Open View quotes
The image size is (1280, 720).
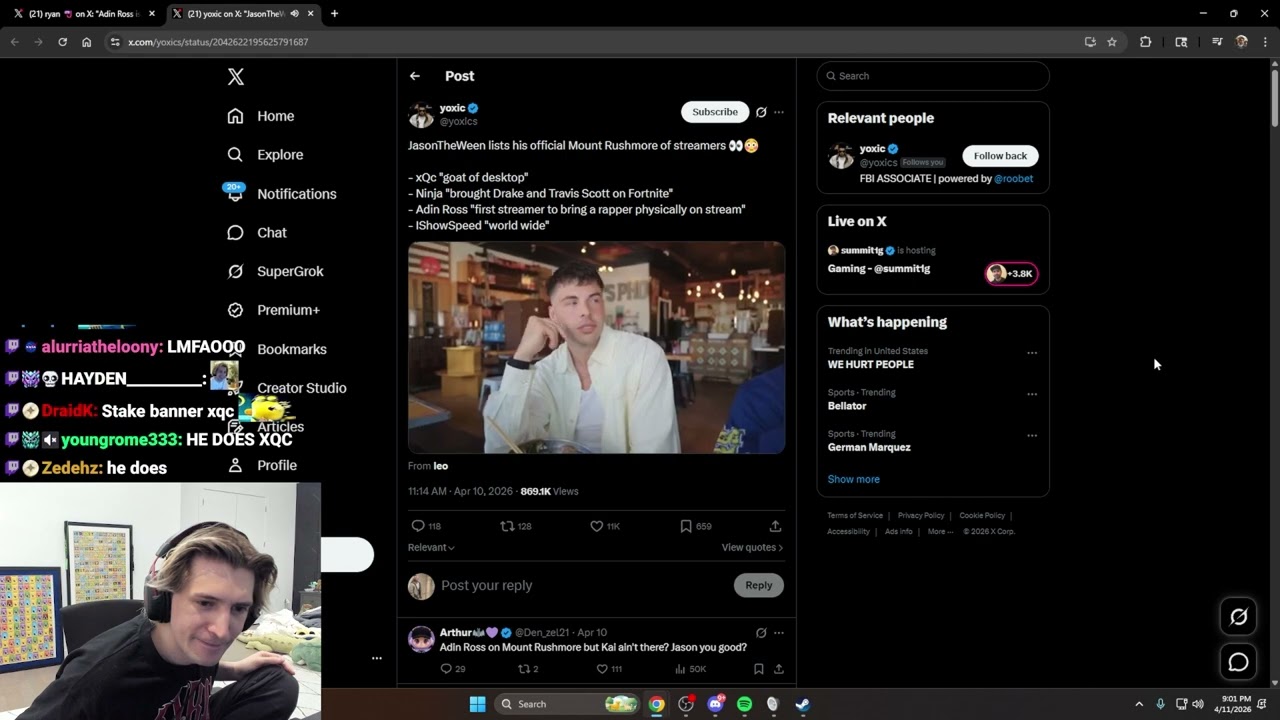pos(752,547)
